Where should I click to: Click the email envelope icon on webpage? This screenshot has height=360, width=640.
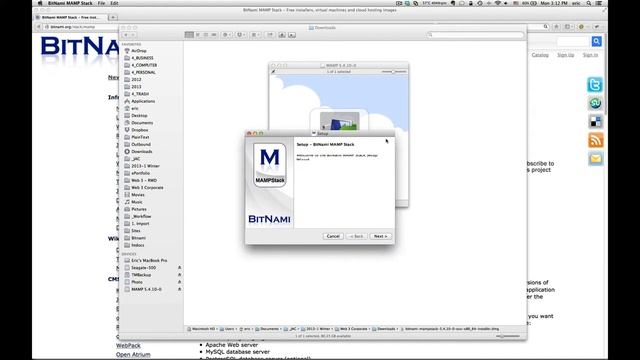coord(595,159)
